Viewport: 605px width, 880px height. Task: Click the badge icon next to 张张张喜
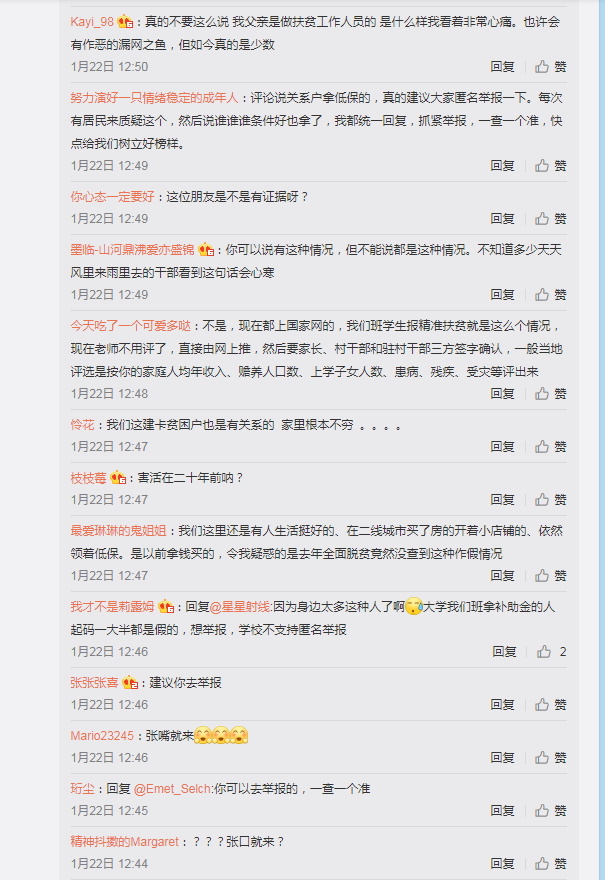pyautogui.click(x=130, y=682)
